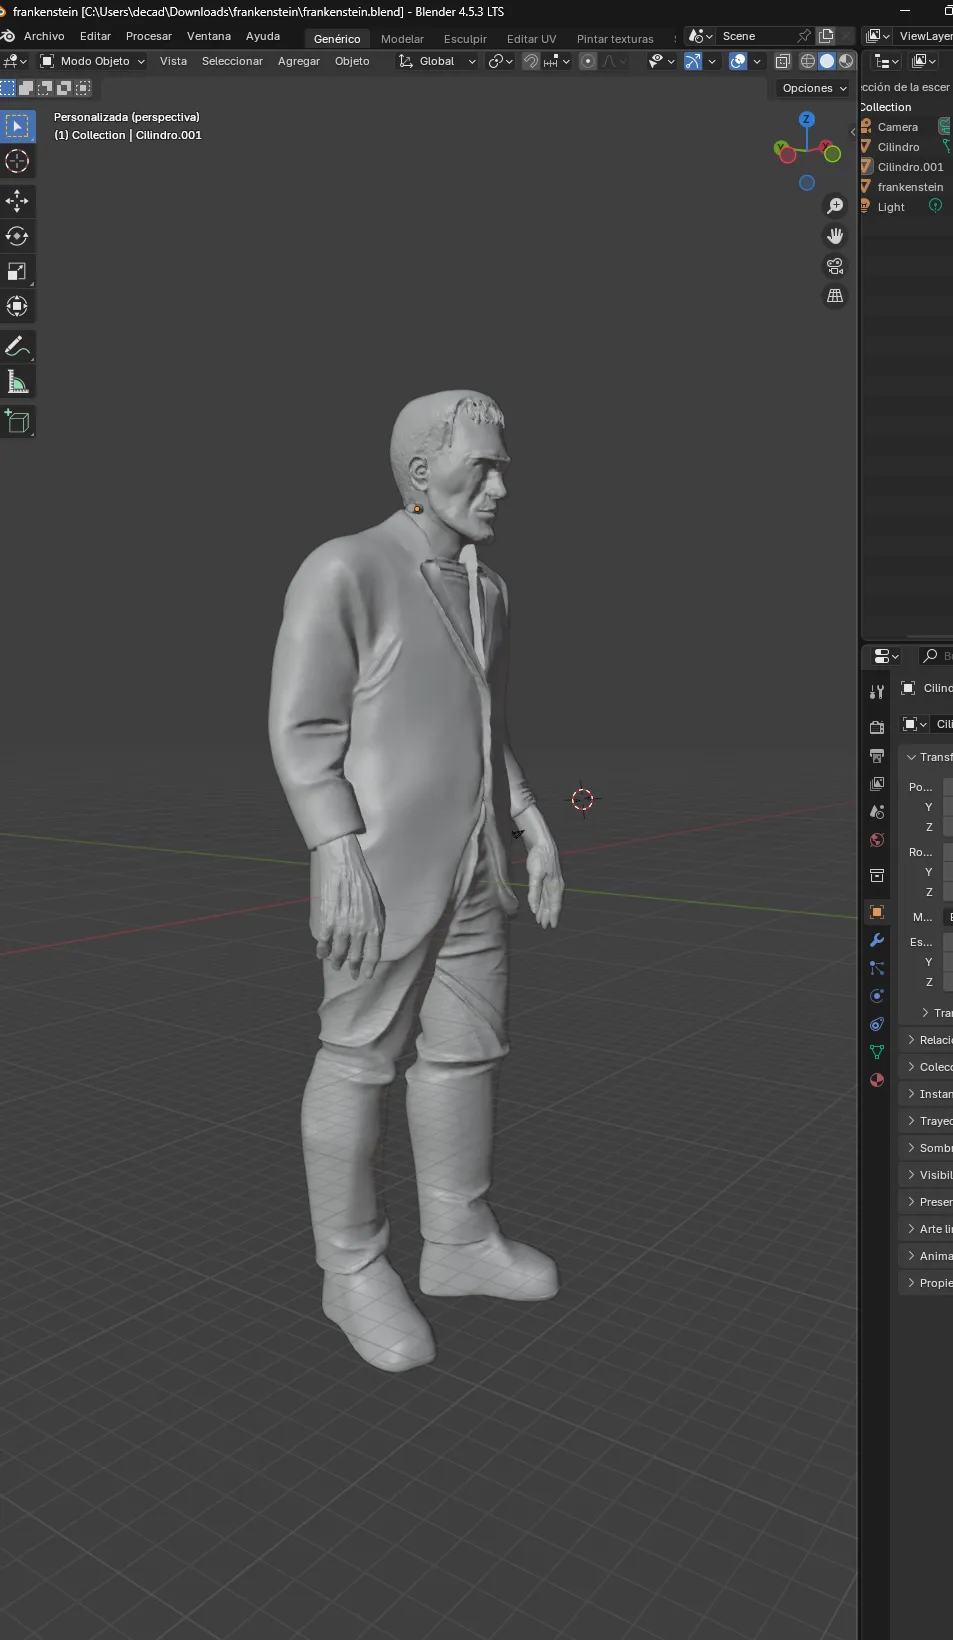Open the View Layer properties tab

[x=877, y=783]
